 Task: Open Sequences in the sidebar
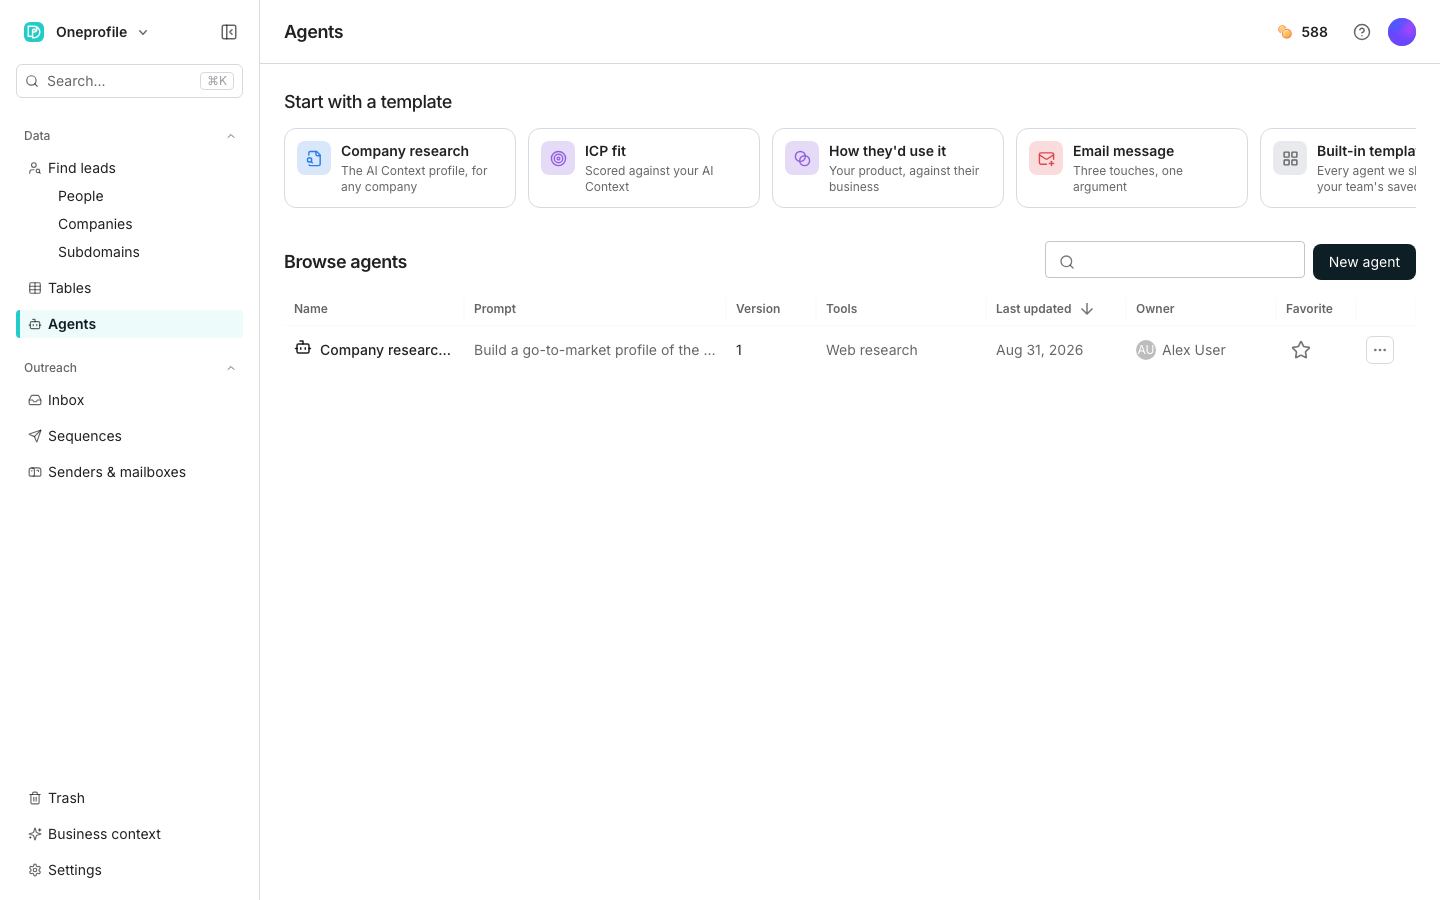129,436
